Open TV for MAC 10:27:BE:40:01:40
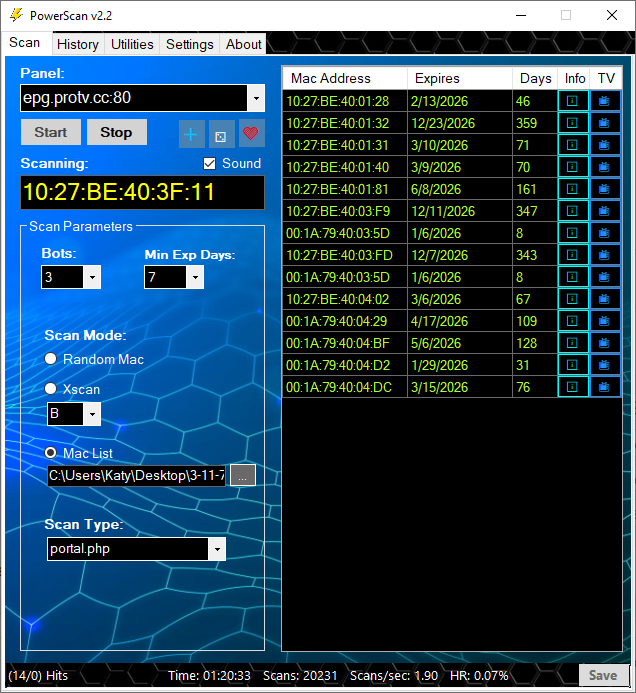 pyautogui.click(x=605, y=167)
